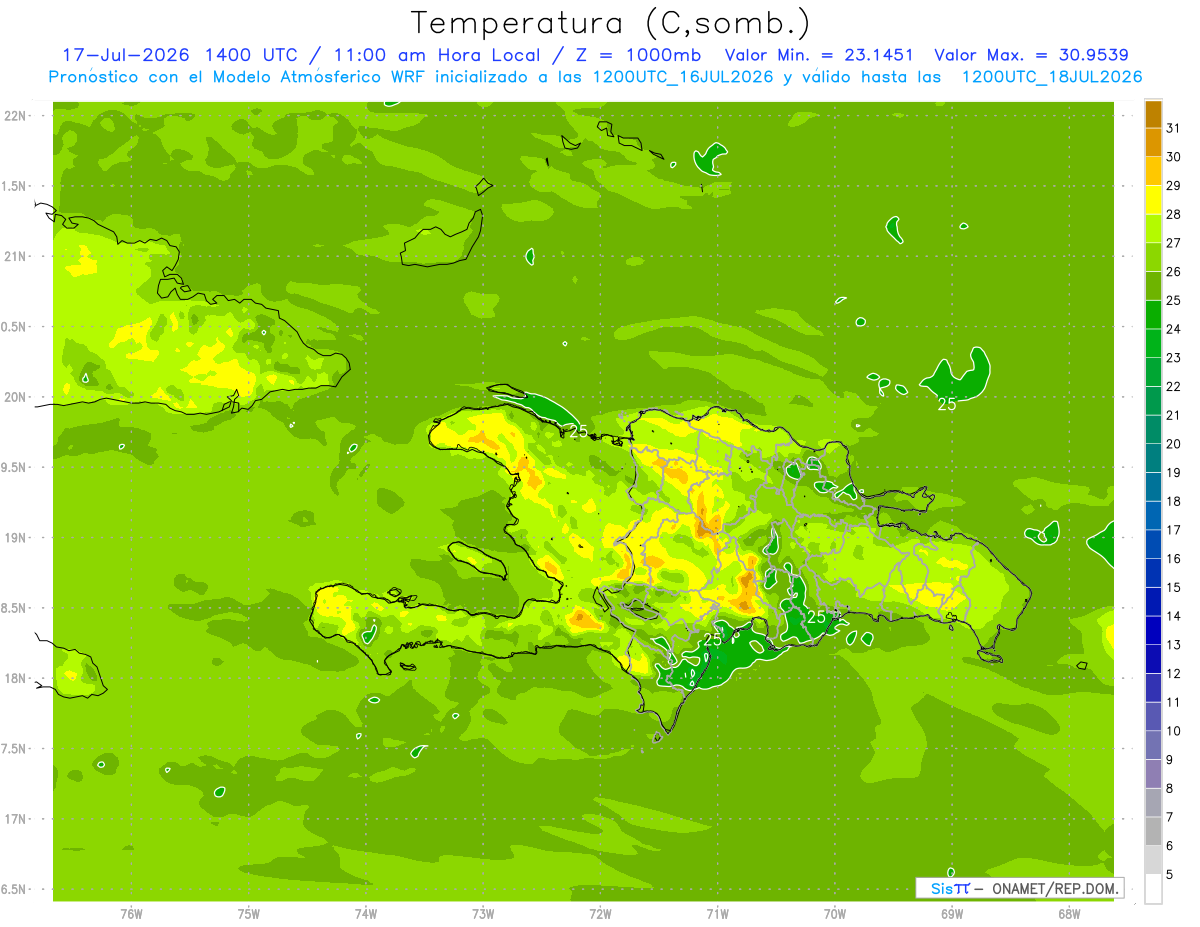The image size is (1200, 927).
Task: Click the 'Valor Min. = 23.1451' value
Action: pos(820,55)
